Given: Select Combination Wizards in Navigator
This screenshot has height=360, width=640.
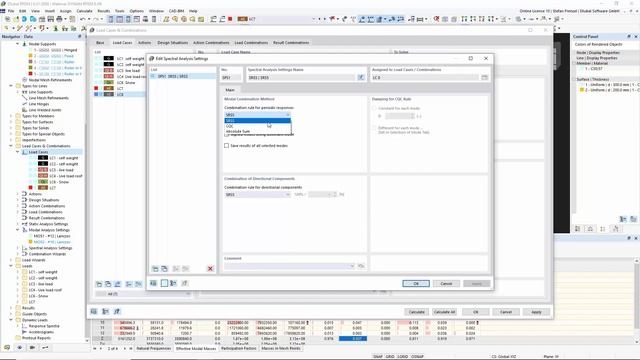Looking at the screenshot, I should tap(47, 254).
